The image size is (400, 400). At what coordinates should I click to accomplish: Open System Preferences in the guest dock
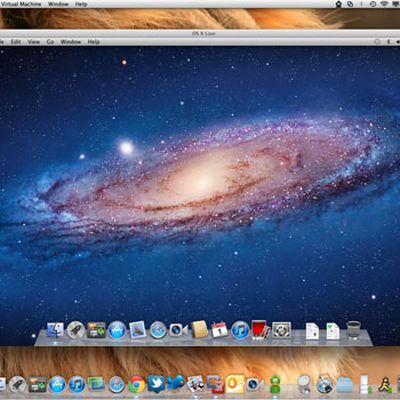click(x=281, y=330)
